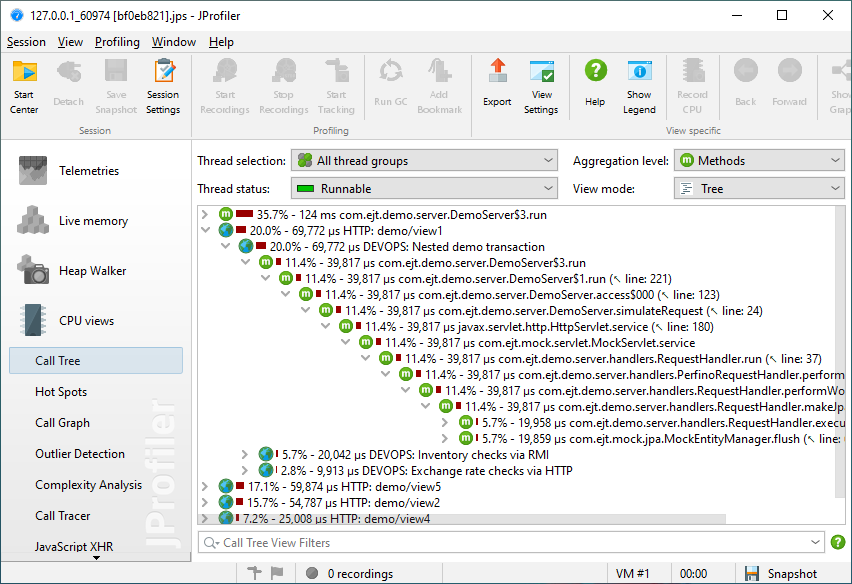Open the filter history dropdown arrow
The width and height of the screenshot is (852, 584).
click(x=815, y=542)
